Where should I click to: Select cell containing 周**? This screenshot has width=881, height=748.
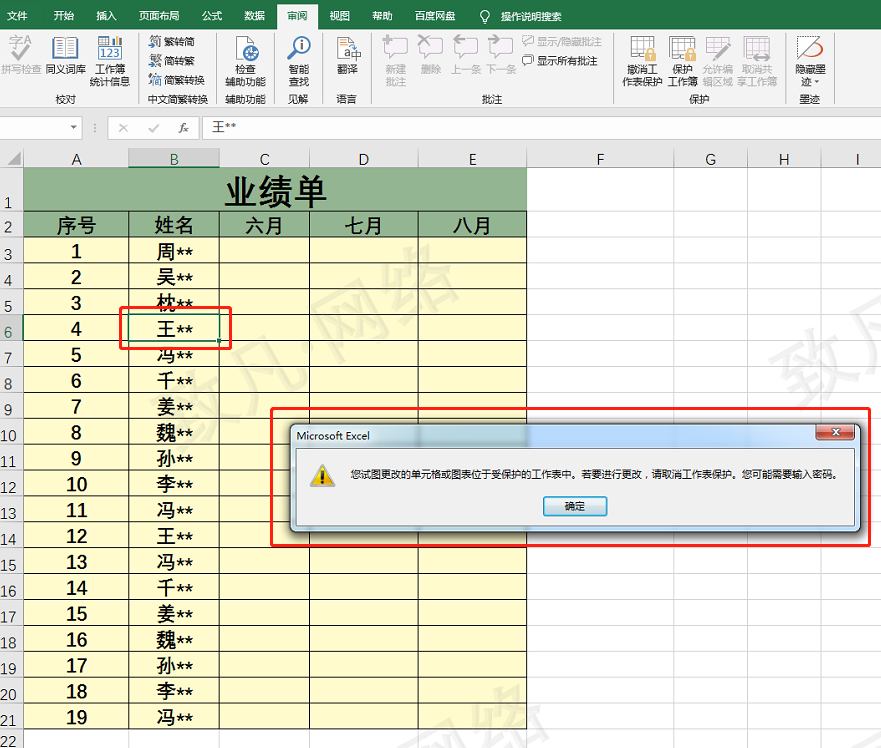pos(174,251)
